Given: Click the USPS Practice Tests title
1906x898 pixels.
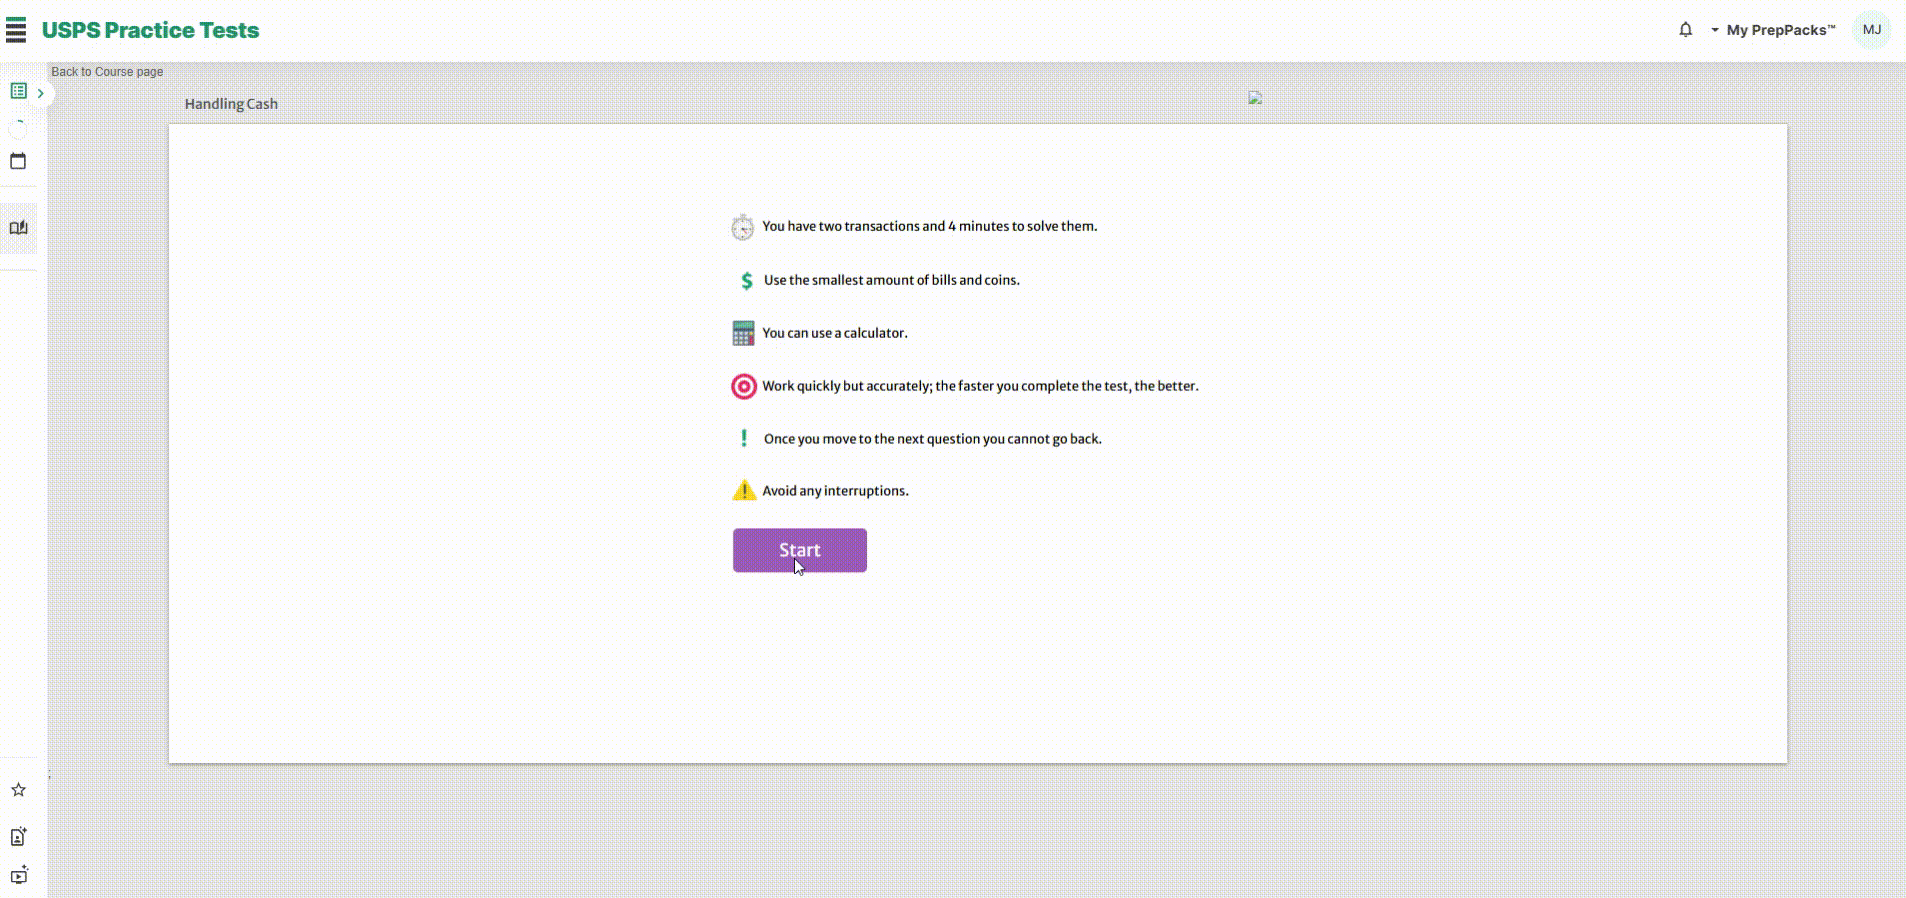Looking at the screenshot, I should coord(150,30).
